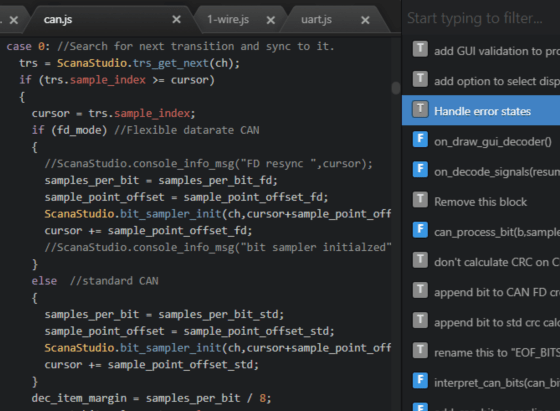Screen dimensions: 560x411
Task: Click commented 'bit sampler initialzed' line
Action: pos(218,247)
